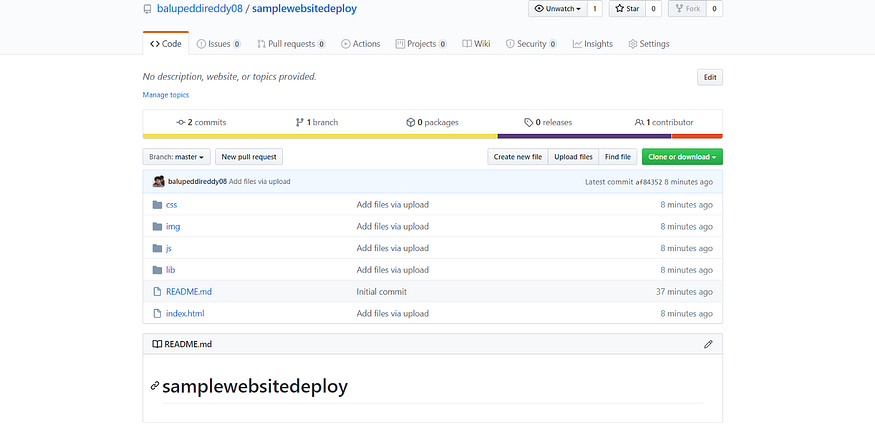Open the Insights tab
Viewport: 875px width, 424px height.
tap(593, 44)
